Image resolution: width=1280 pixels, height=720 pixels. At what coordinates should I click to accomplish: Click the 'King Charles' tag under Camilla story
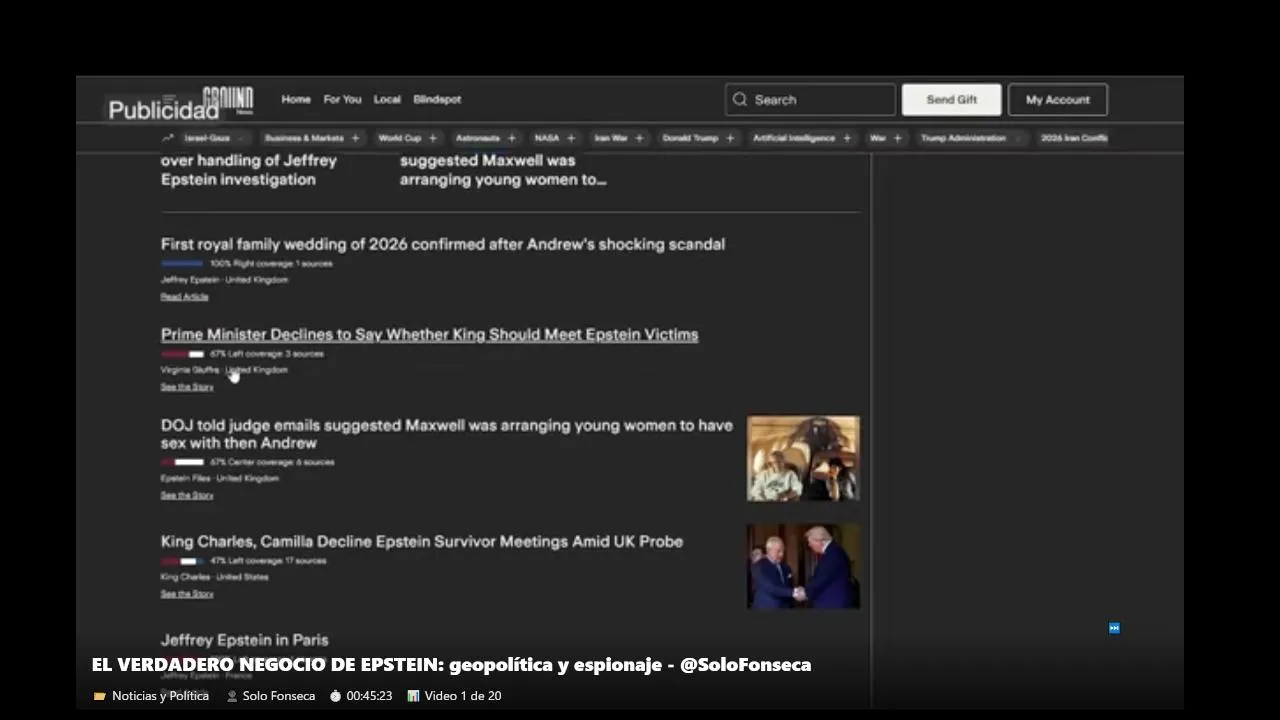pyautogui.click(x=186, y=577)
